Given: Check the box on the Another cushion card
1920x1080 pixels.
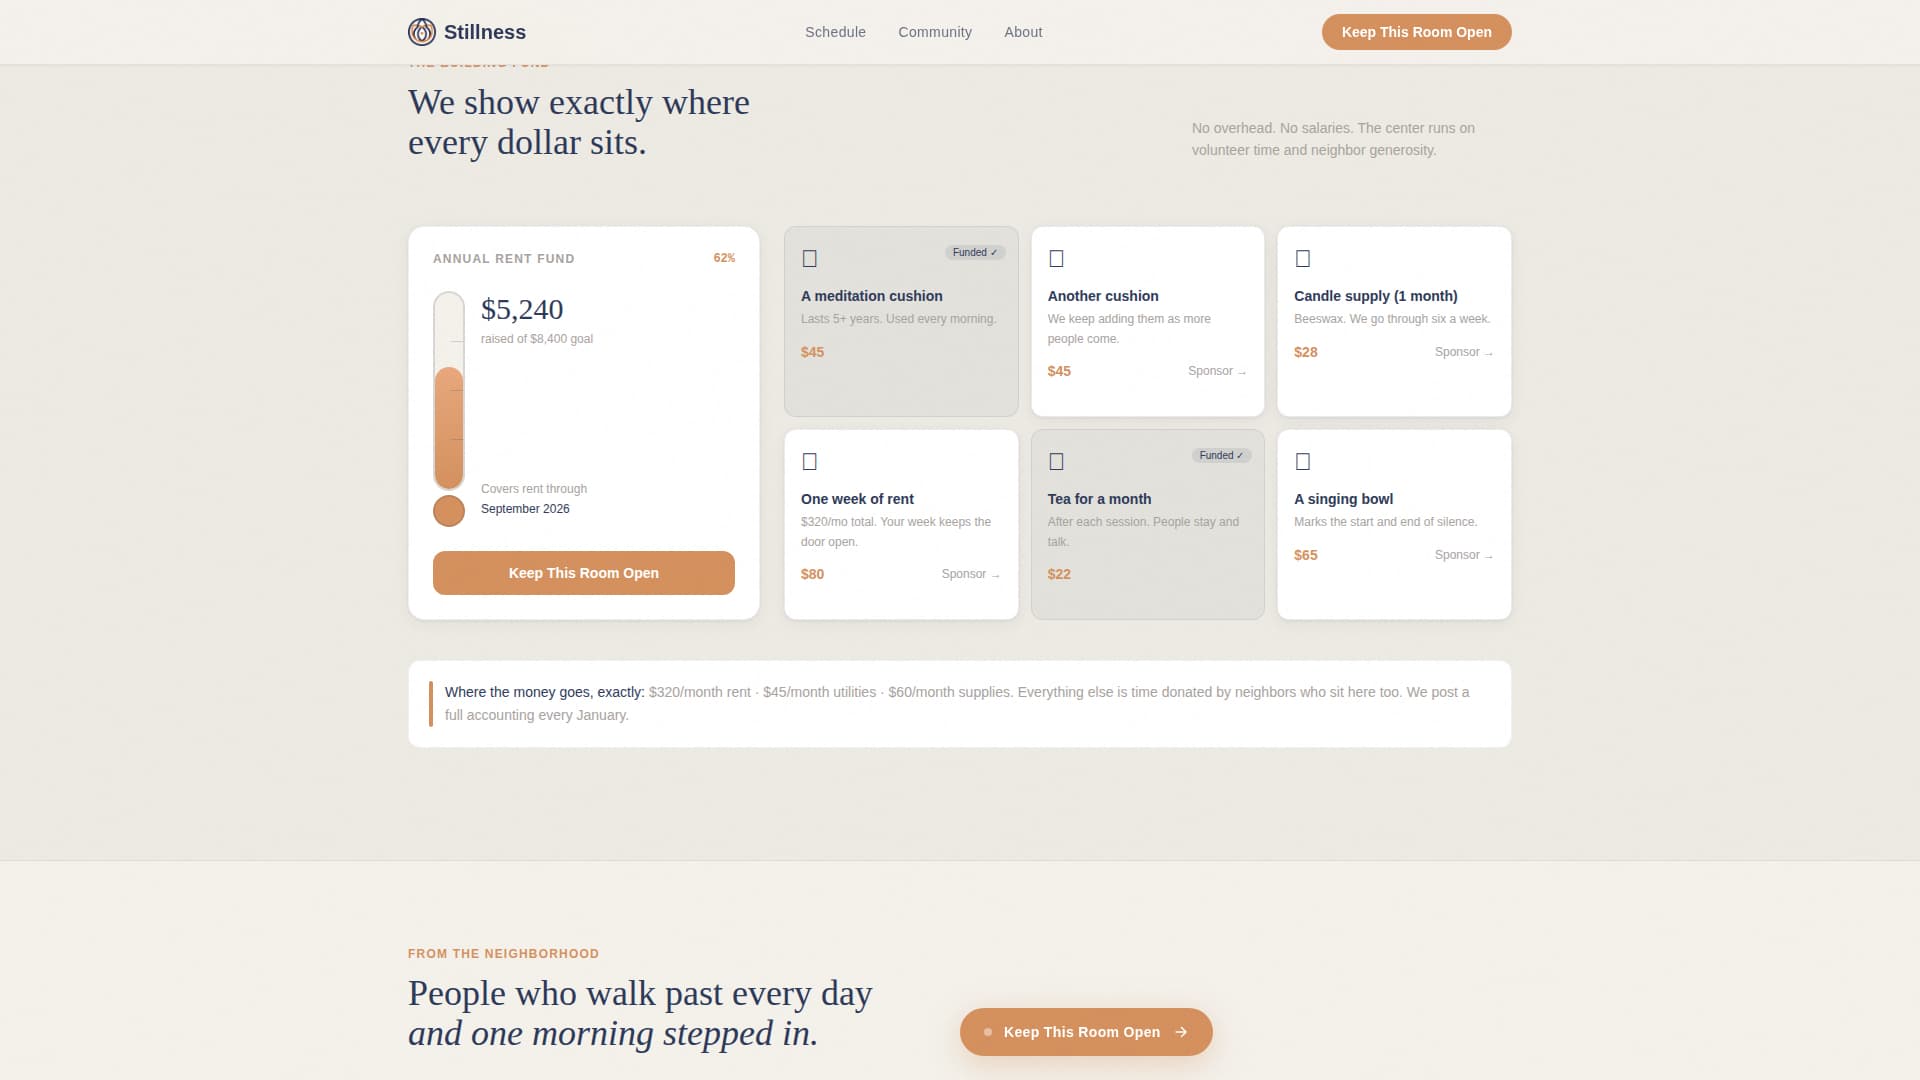Looking at the screenshot, I should click(x=1057, y=258).
